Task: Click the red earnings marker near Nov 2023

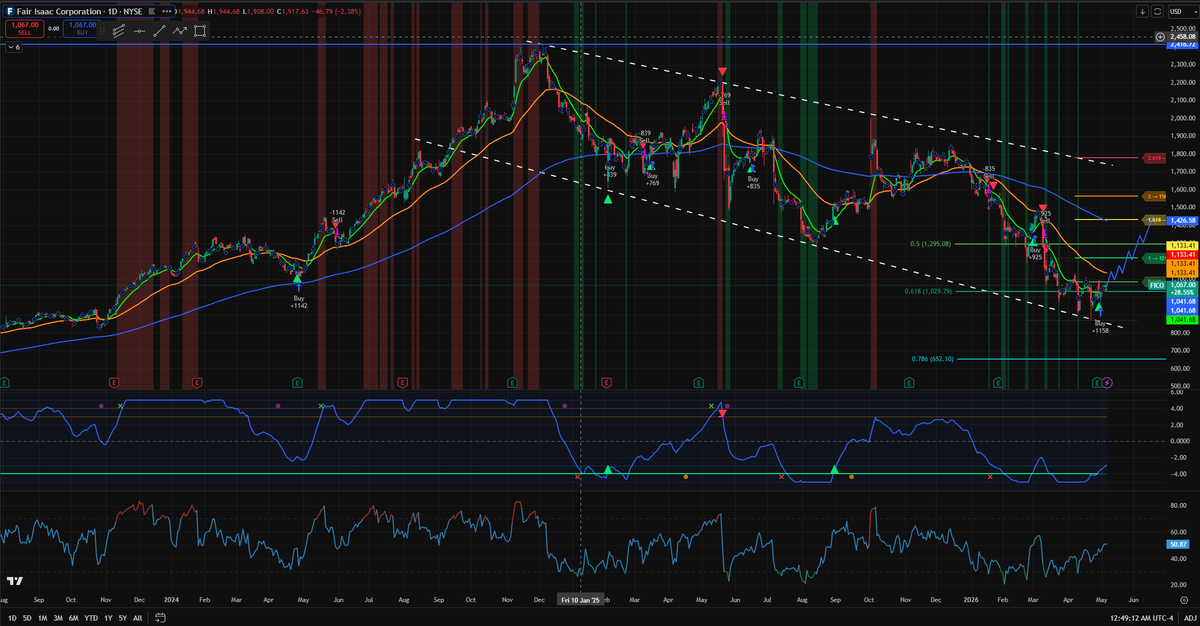Action: (x=113, y=382)
